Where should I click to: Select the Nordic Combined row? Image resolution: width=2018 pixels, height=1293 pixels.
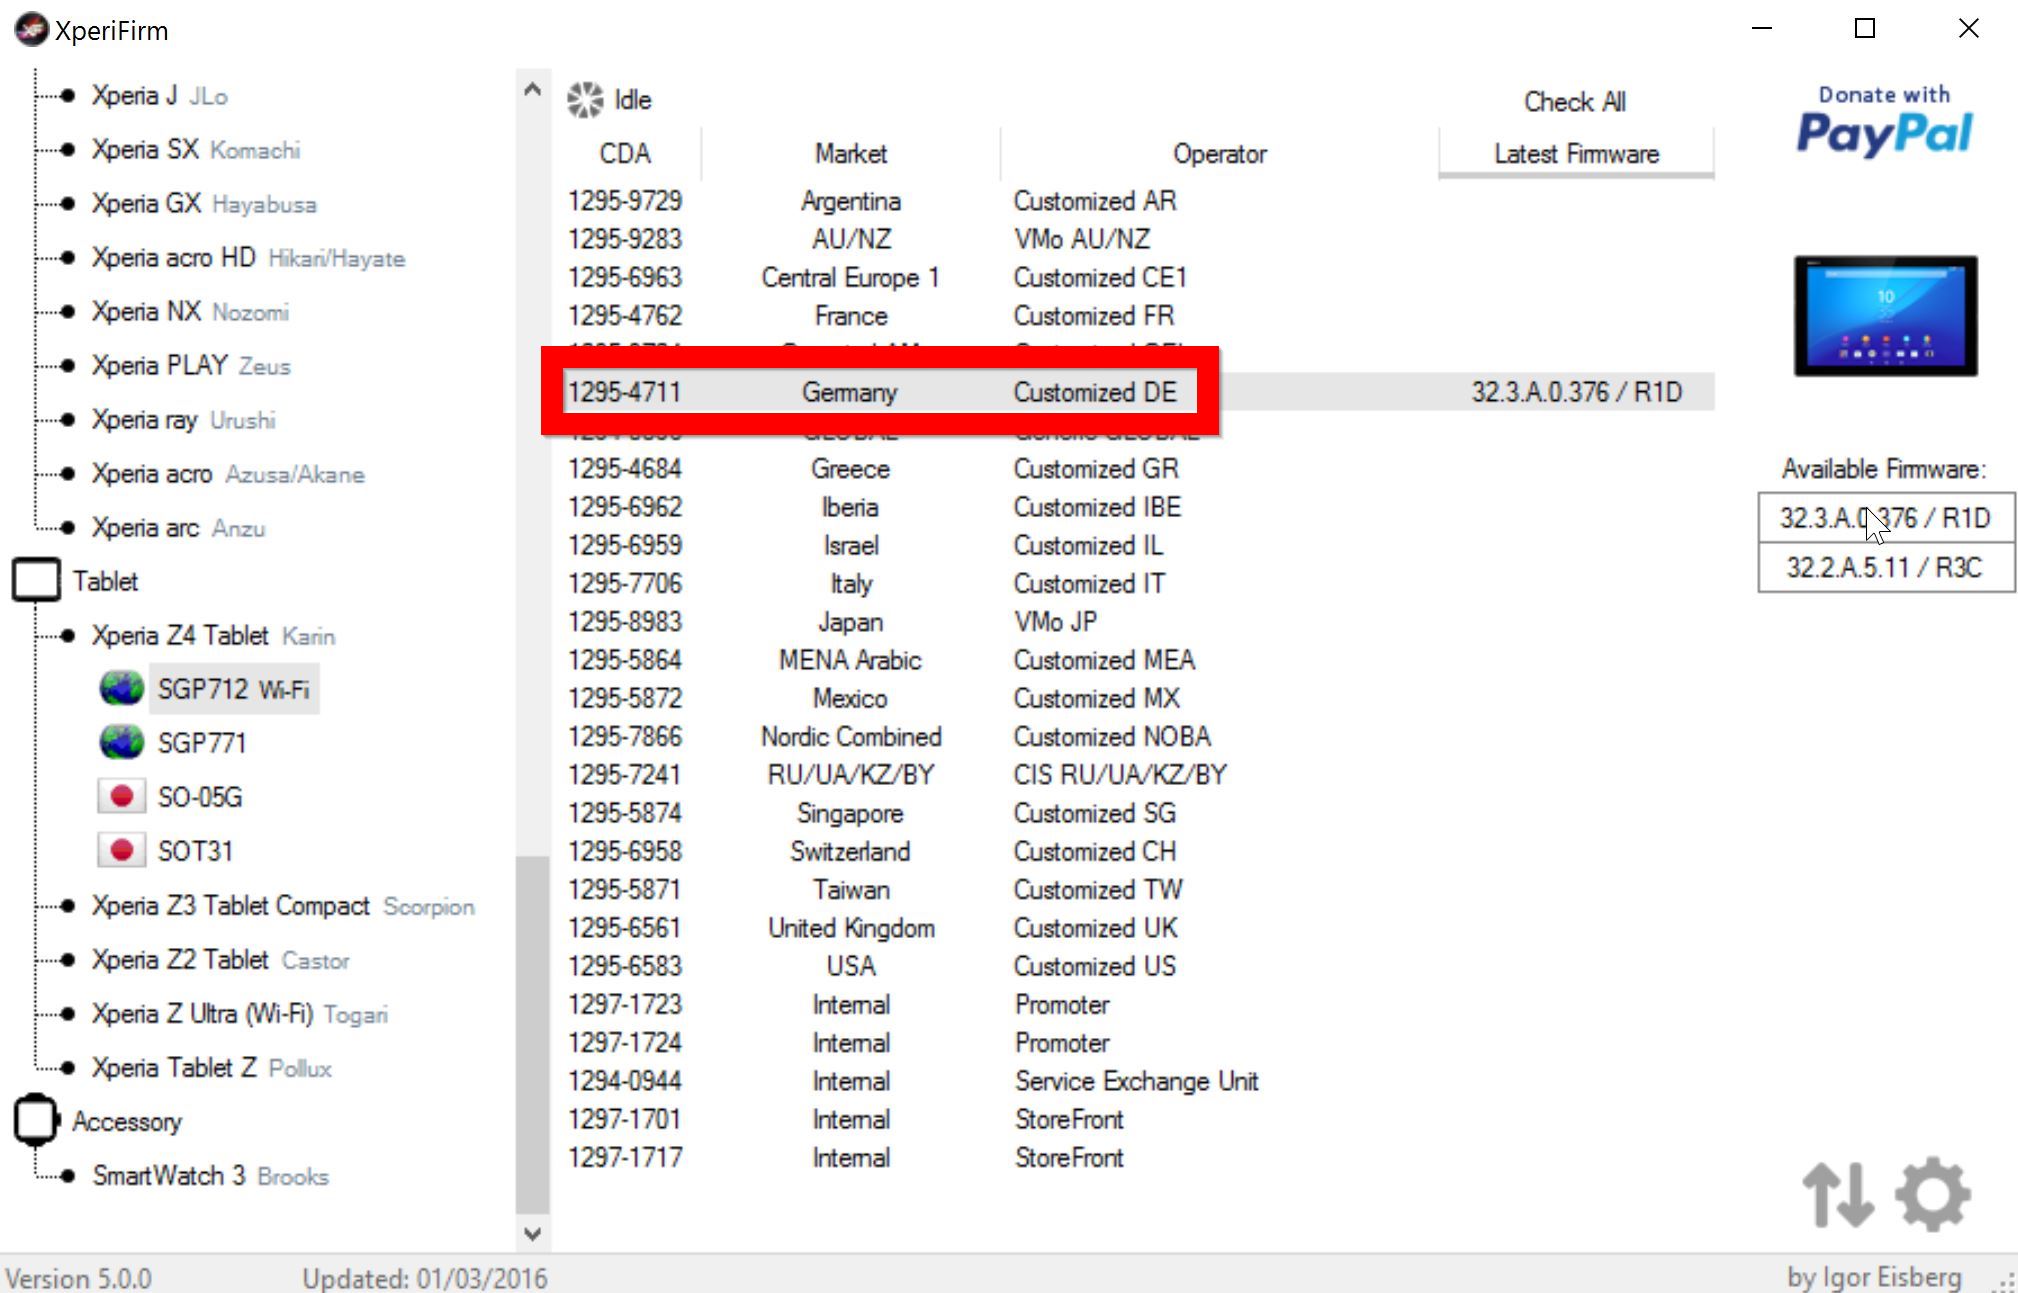pos(1137,737)
